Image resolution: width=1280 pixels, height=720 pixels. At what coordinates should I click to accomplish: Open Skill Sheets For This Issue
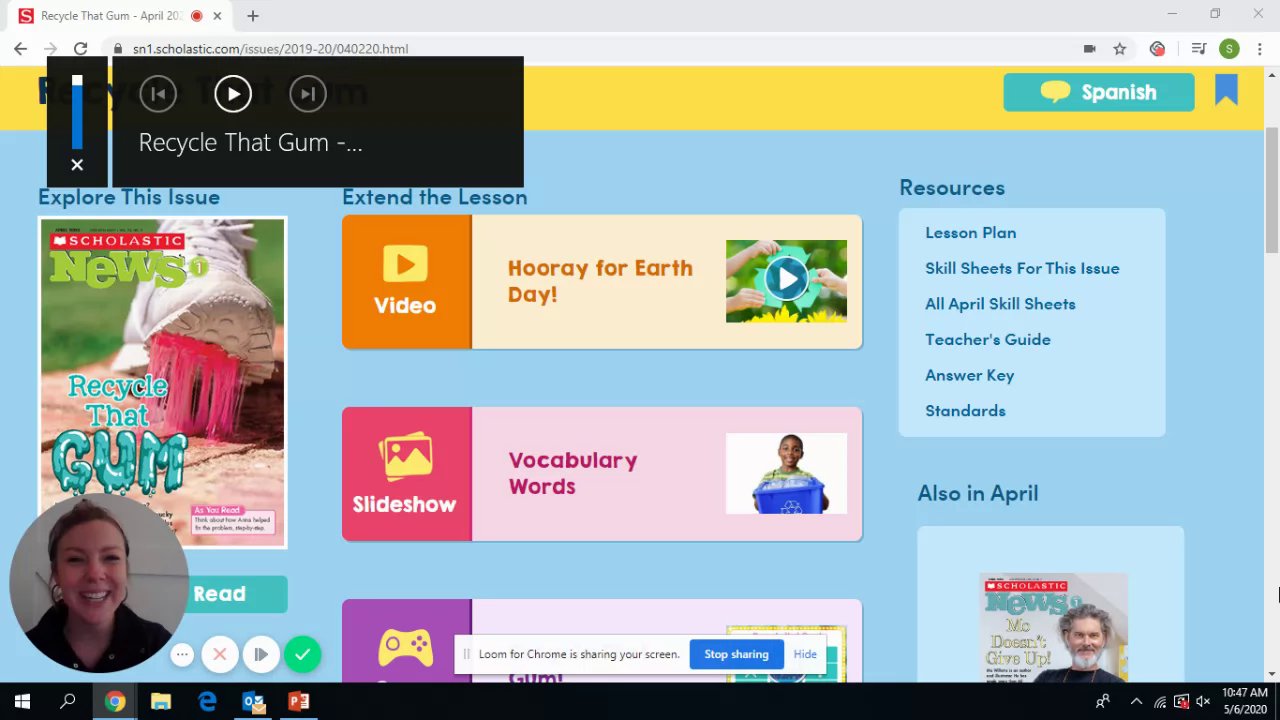pos(1022,268)
